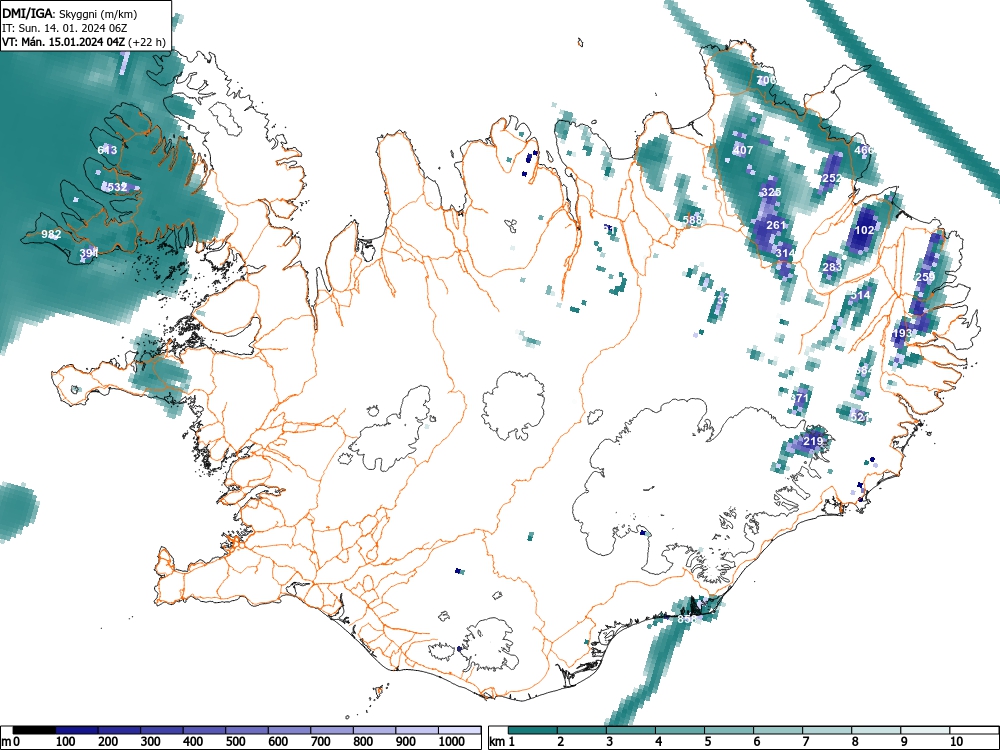
Task: Click the visibility value 193 on the map
Action: click(902, 333)
